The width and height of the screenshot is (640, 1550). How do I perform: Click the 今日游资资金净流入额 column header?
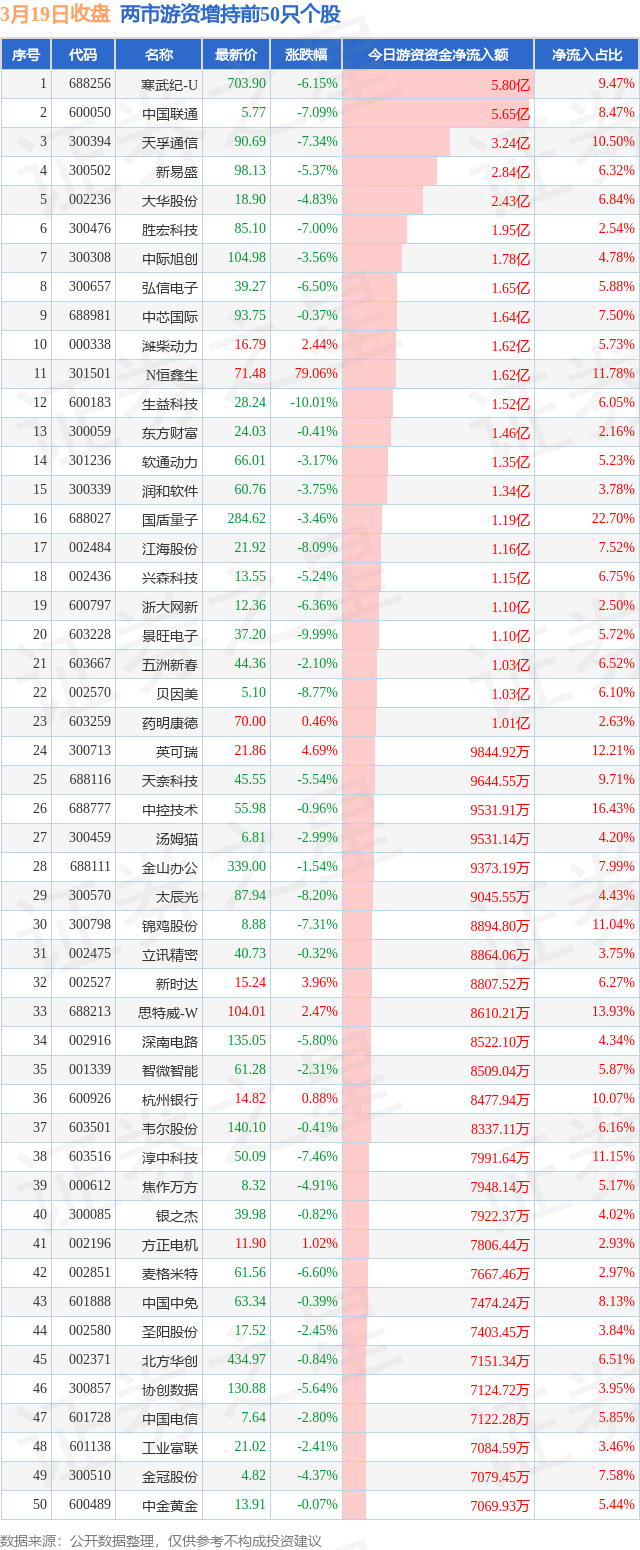pyautogui.click(x=438, y=55)
